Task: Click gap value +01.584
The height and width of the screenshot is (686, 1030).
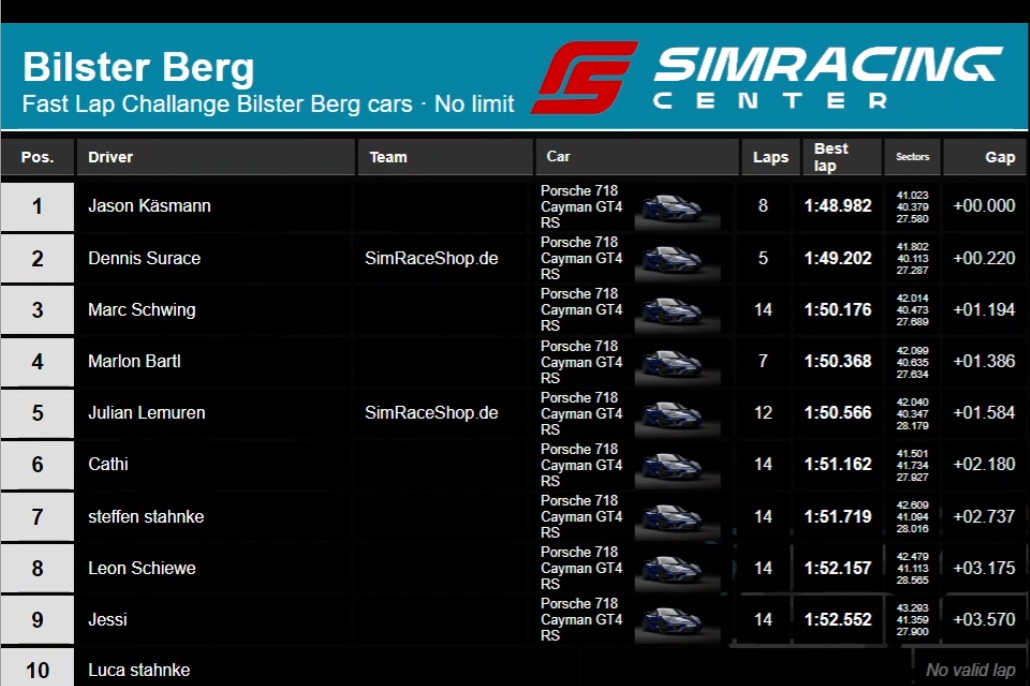Action: click(984, 413)
